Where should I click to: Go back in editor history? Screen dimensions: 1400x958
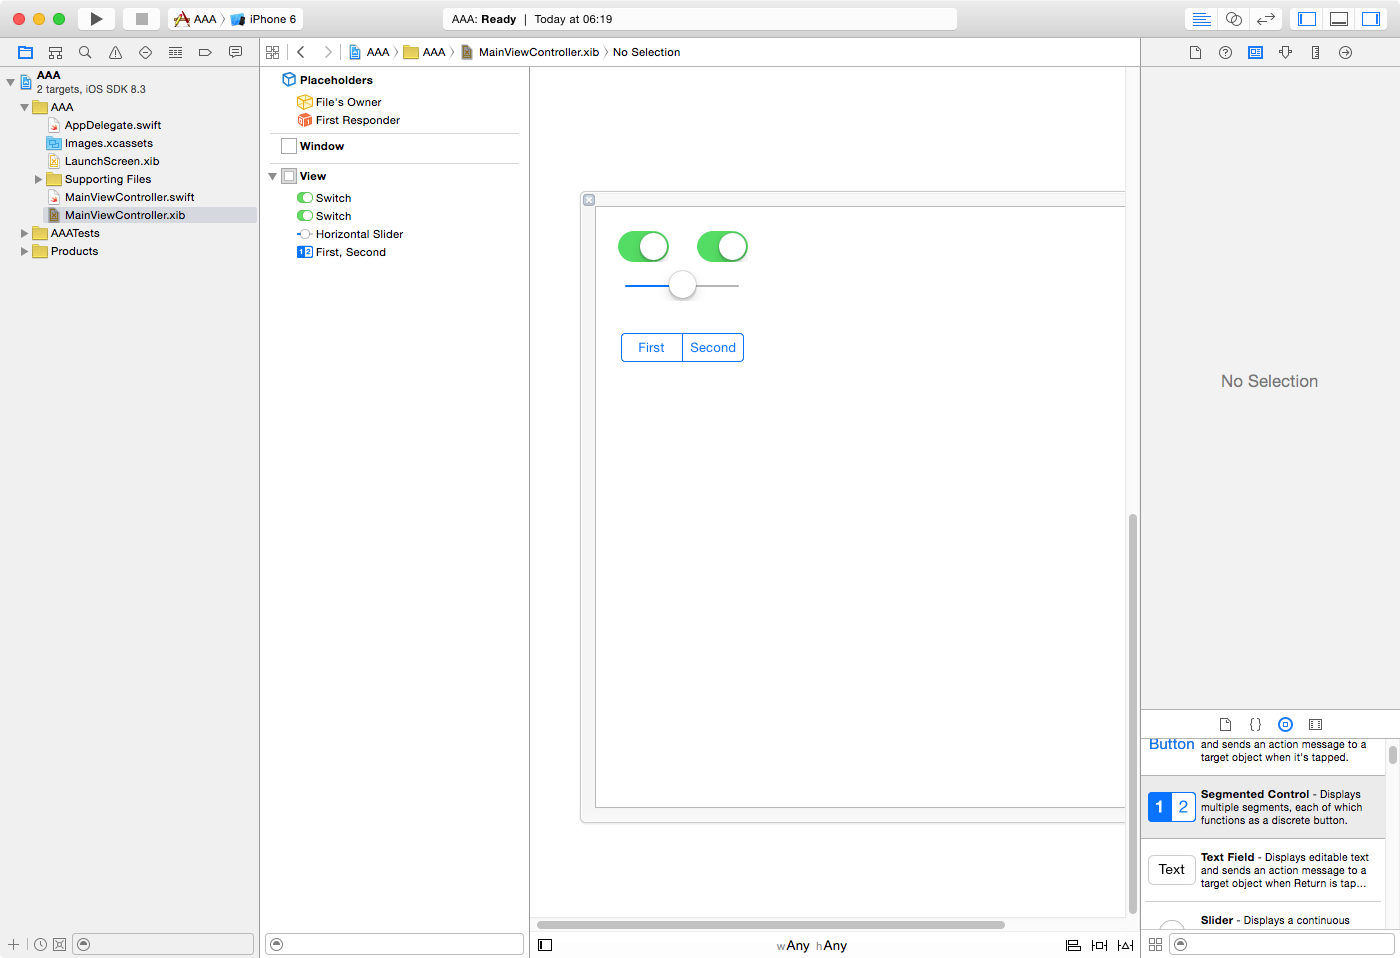pos(300,52)
